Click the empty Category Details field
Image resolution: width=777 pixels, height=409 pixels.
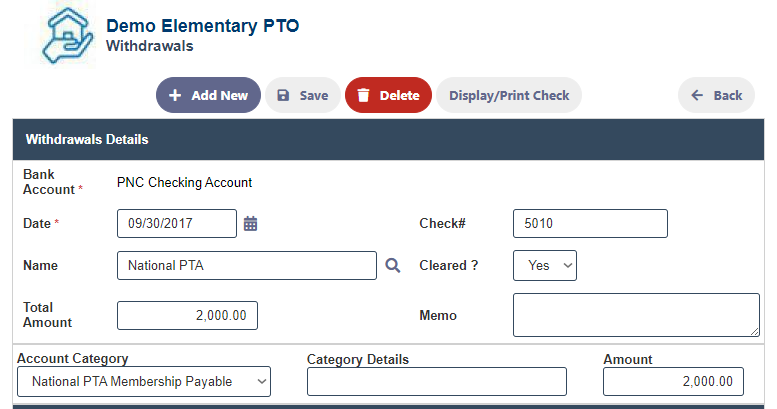[x=437, y=381]
